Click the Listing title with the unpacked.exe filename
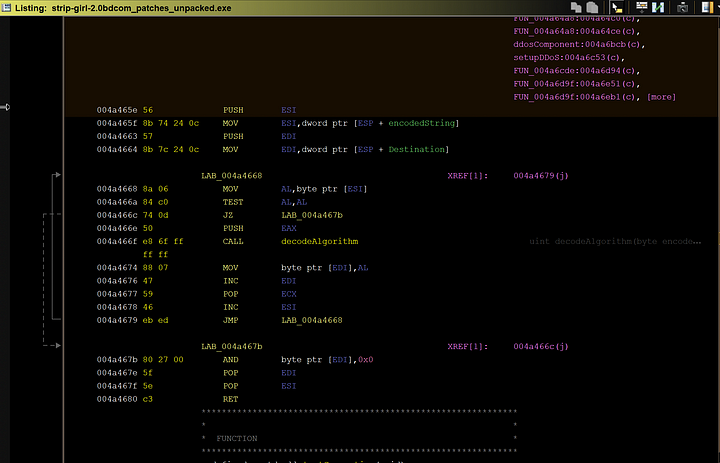This screenshot has width=720, height=463. coord(123,8)
